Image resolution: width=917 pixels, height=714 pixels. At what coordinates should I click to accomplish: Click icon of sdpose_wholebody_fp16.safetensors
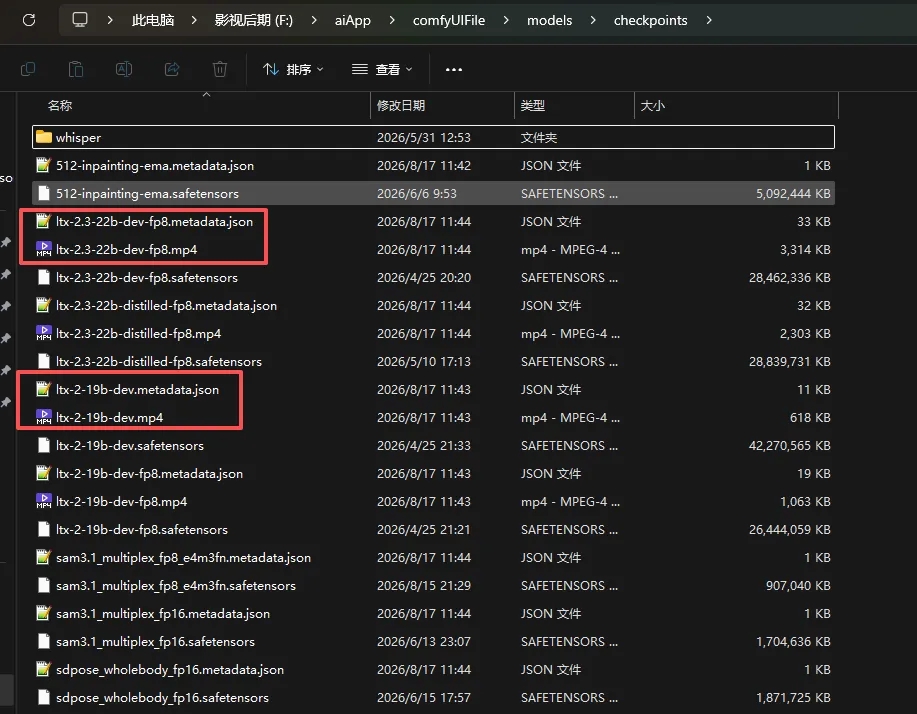point(44,698)
